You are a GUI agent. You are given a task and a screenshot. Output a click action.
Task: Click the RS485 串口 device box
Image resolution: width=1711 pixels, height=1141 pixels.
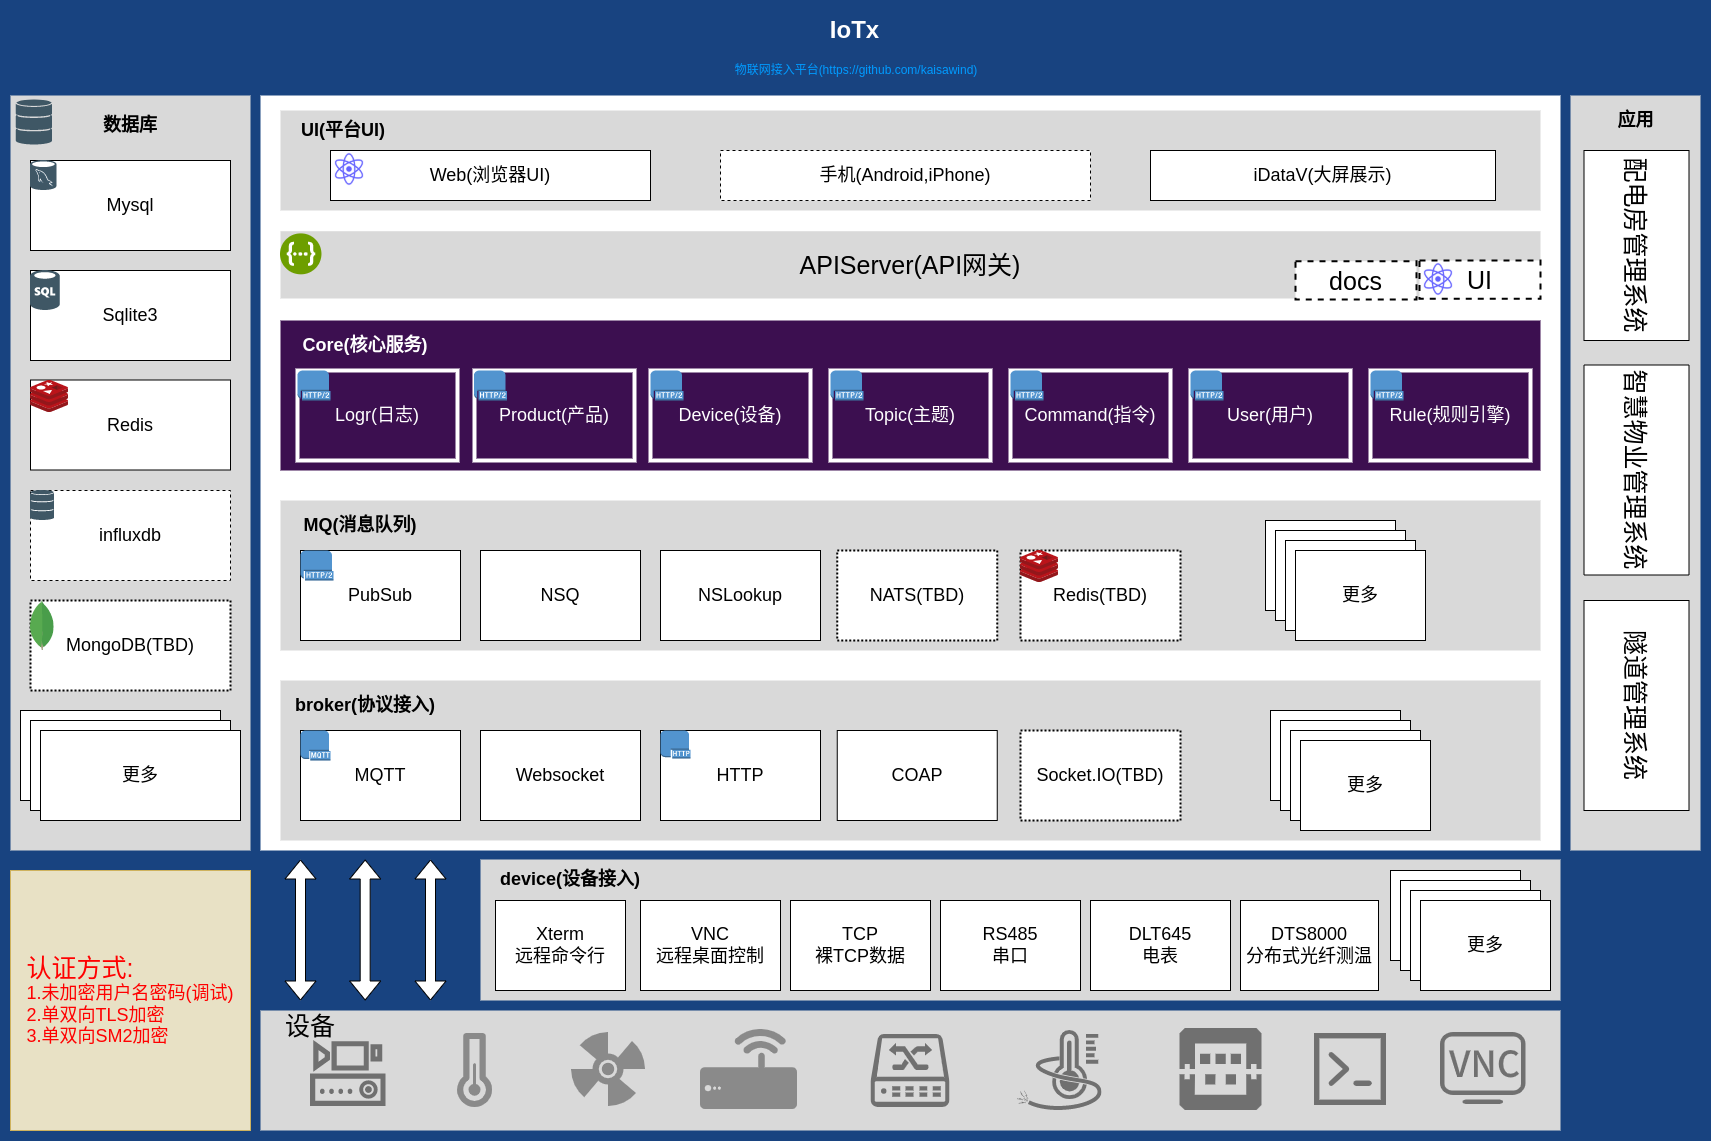coord(1010,945)
